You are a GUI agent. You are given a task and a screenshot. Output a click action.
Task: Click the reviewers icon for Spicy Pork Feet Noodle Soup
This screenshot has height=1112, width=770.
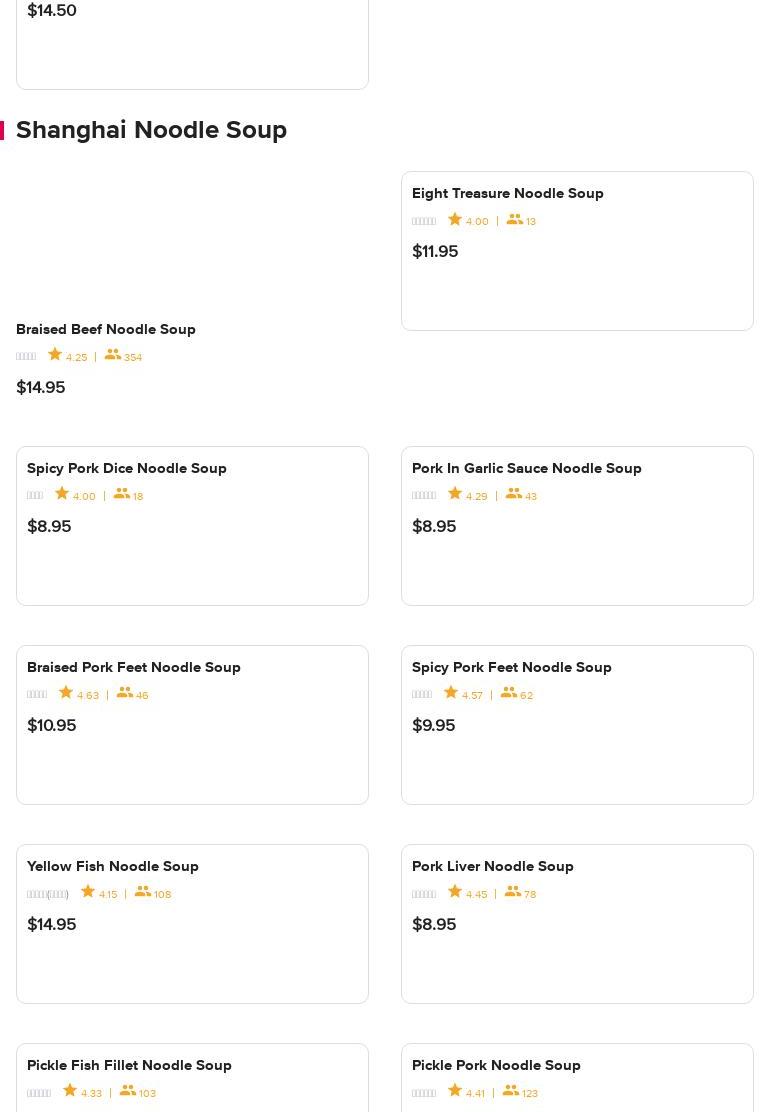509,693
